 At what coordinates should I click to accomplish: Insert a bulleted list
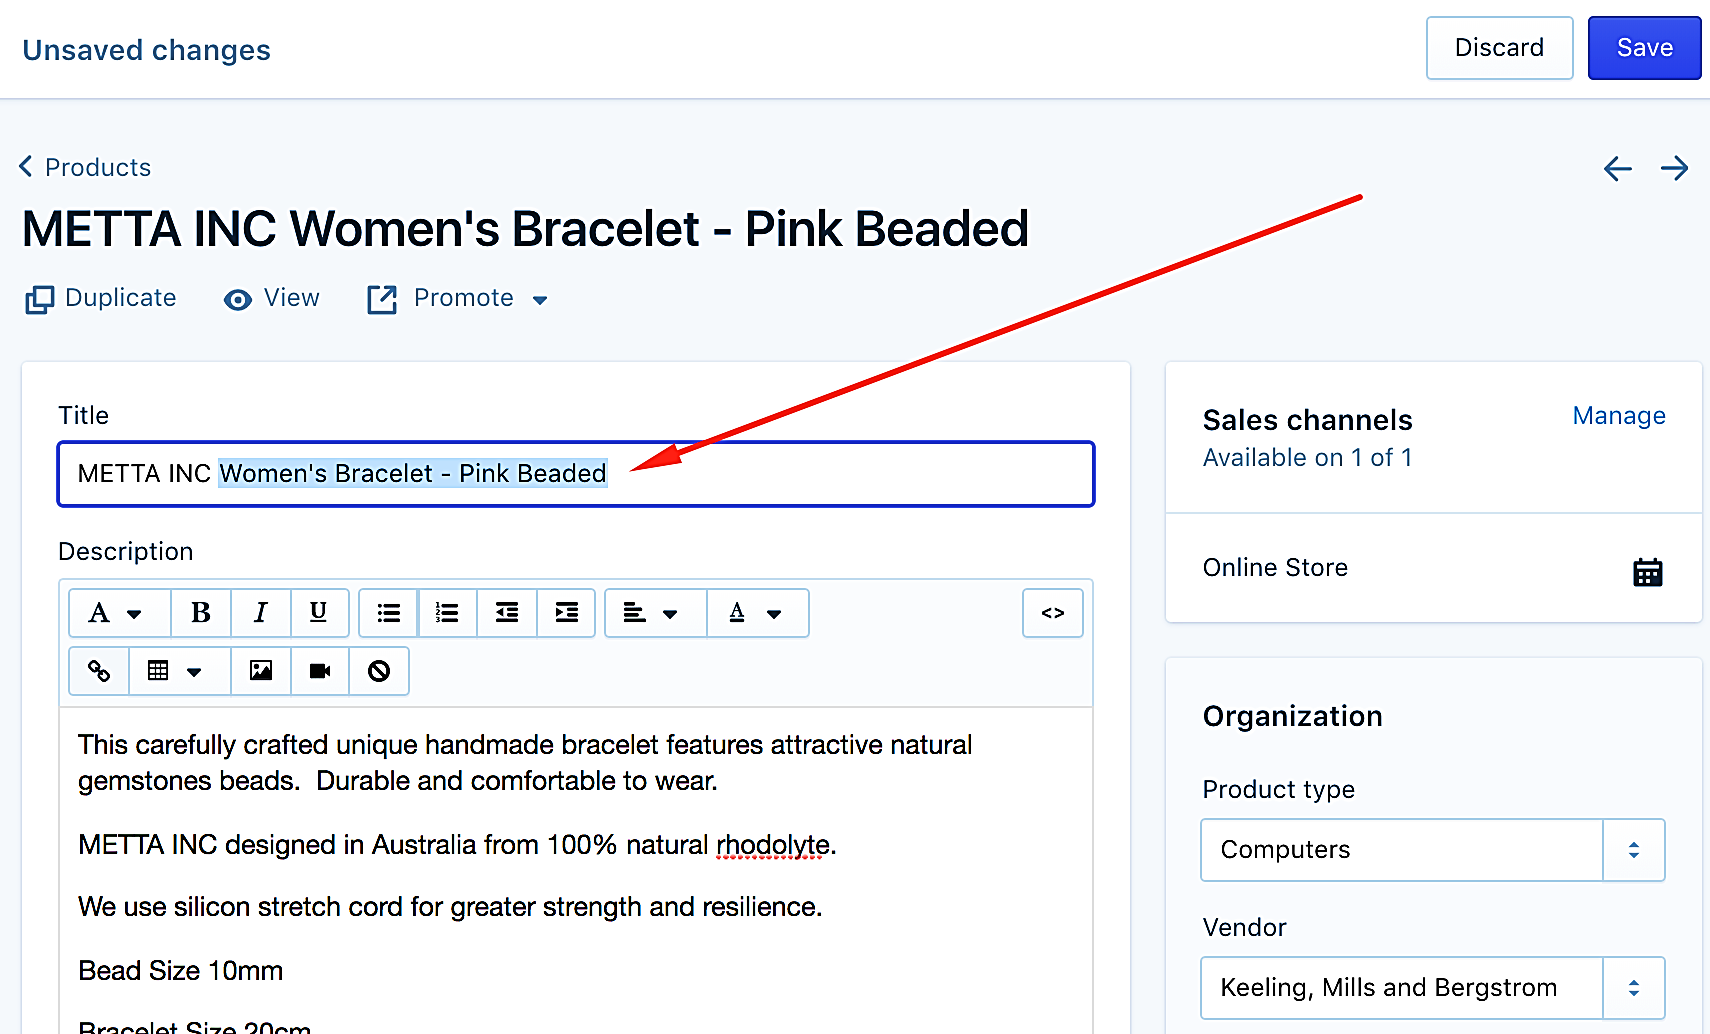389,613
